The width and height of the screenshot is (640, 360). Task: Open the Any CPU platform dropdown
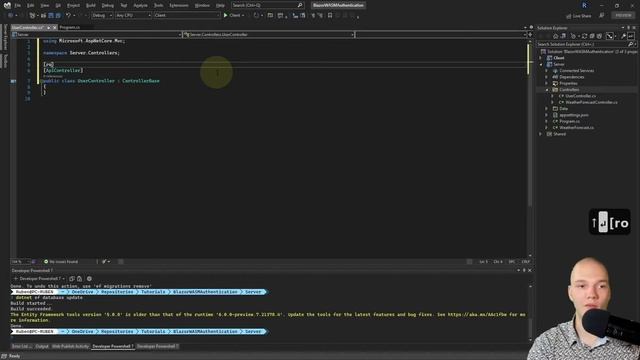tap(133, 16)
